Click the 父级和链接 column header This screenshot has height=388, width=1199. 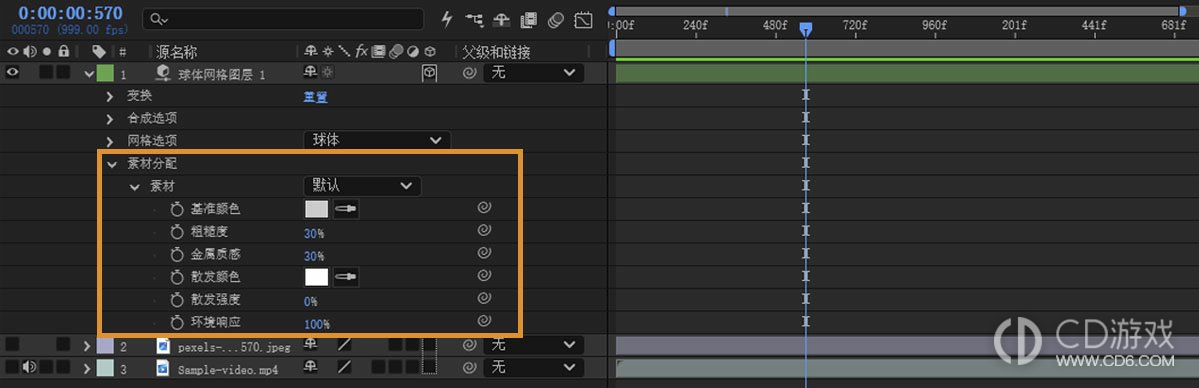pyautogui.click(x=496, y=52)
